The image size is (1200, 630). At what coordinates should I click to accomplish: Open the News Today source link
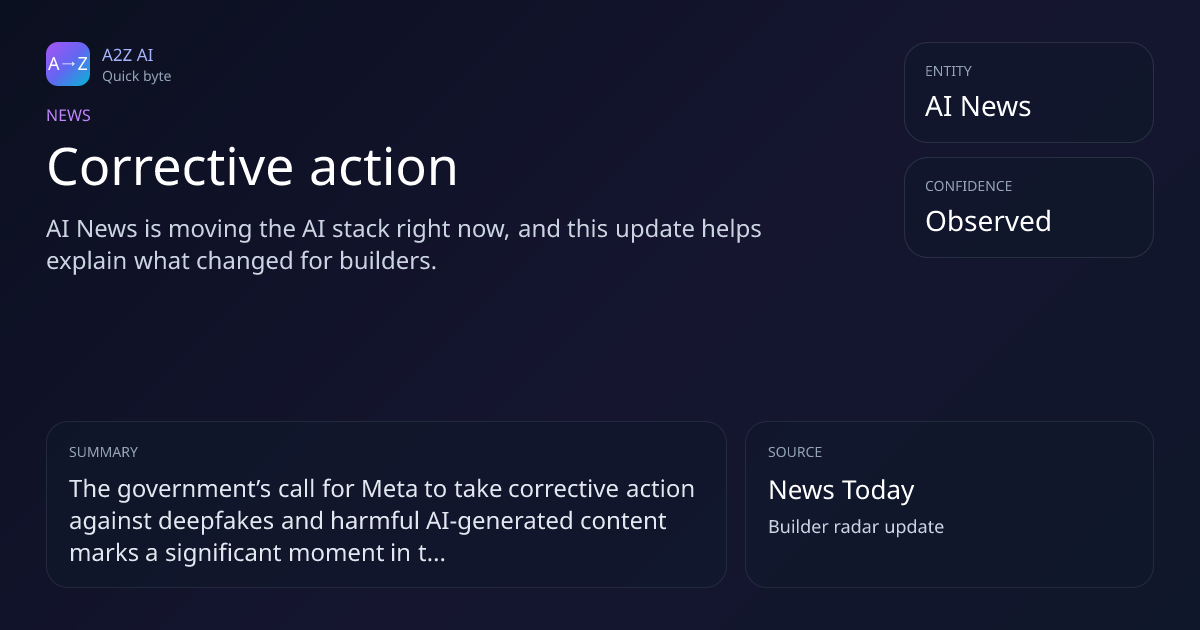coord(841,490)
